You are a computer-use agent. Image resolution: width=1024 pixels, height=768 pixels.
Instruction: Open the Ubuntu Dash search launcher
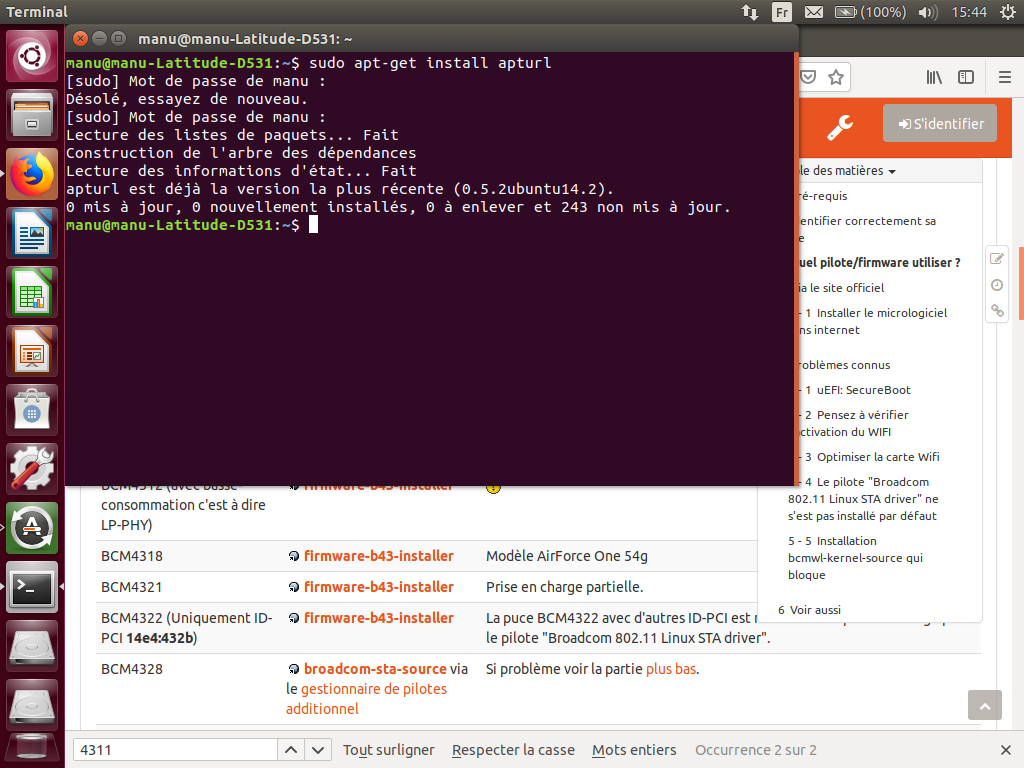pyautogui.click(x=32, y=56)
